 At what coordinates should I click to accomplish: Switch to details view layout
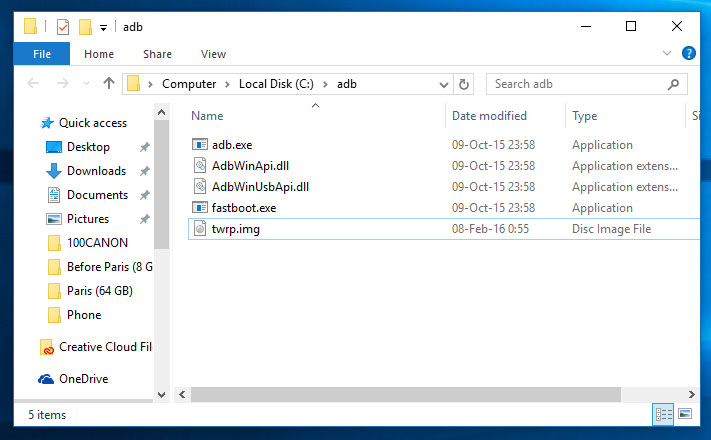click(x=663, y=413)
